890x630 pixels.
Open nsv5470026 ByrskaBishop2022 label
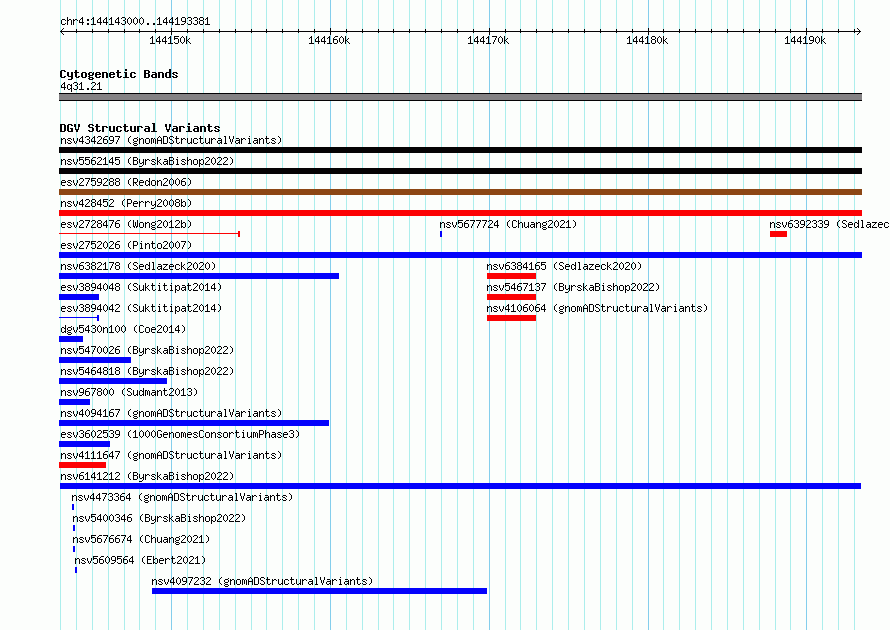[x=147, y=350]
